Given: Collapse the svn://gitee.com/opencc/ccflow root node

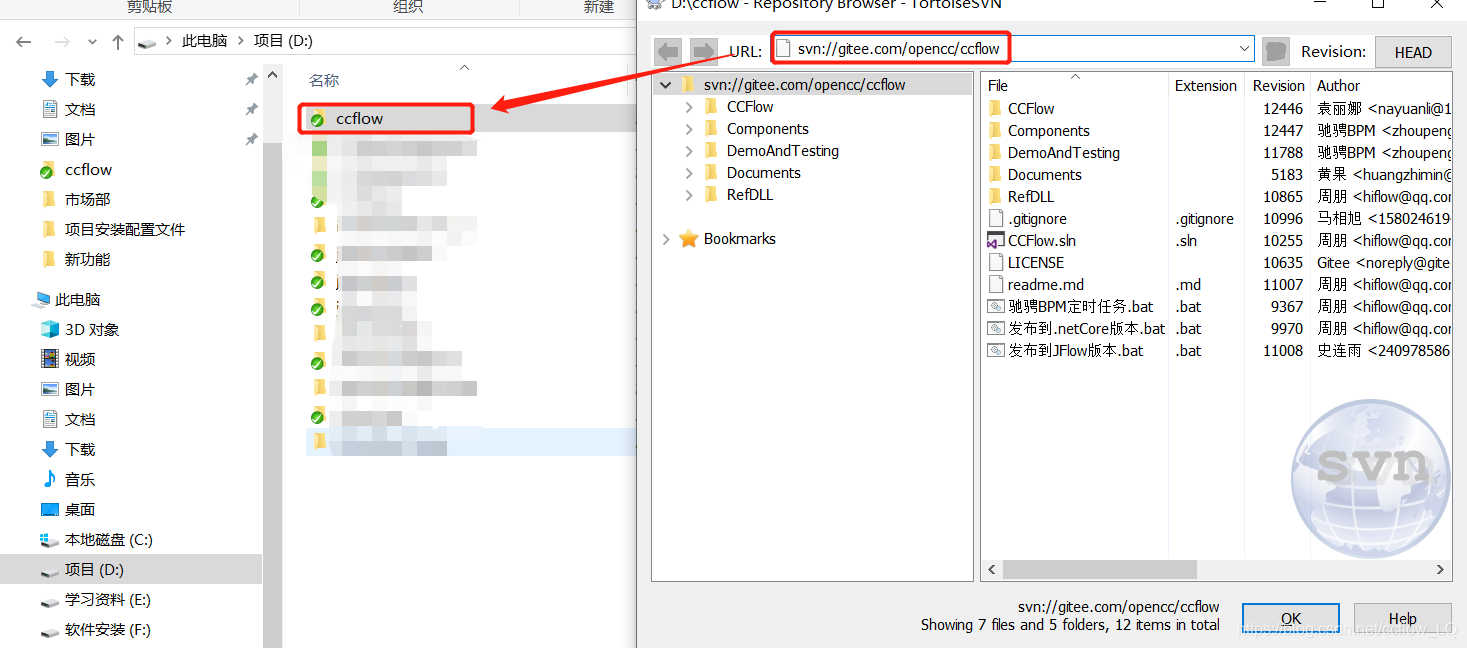Looking at the screenshot, I should click(665, 85).
